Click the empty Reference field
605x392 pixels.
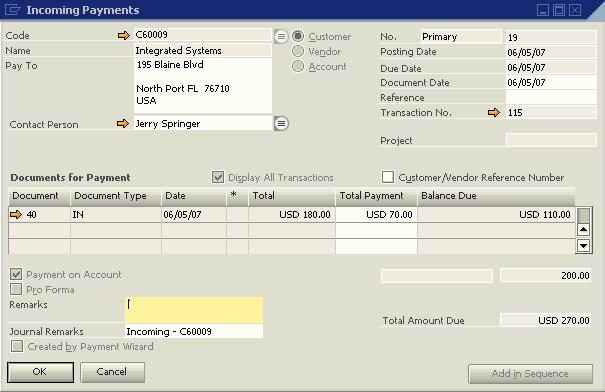551,97
